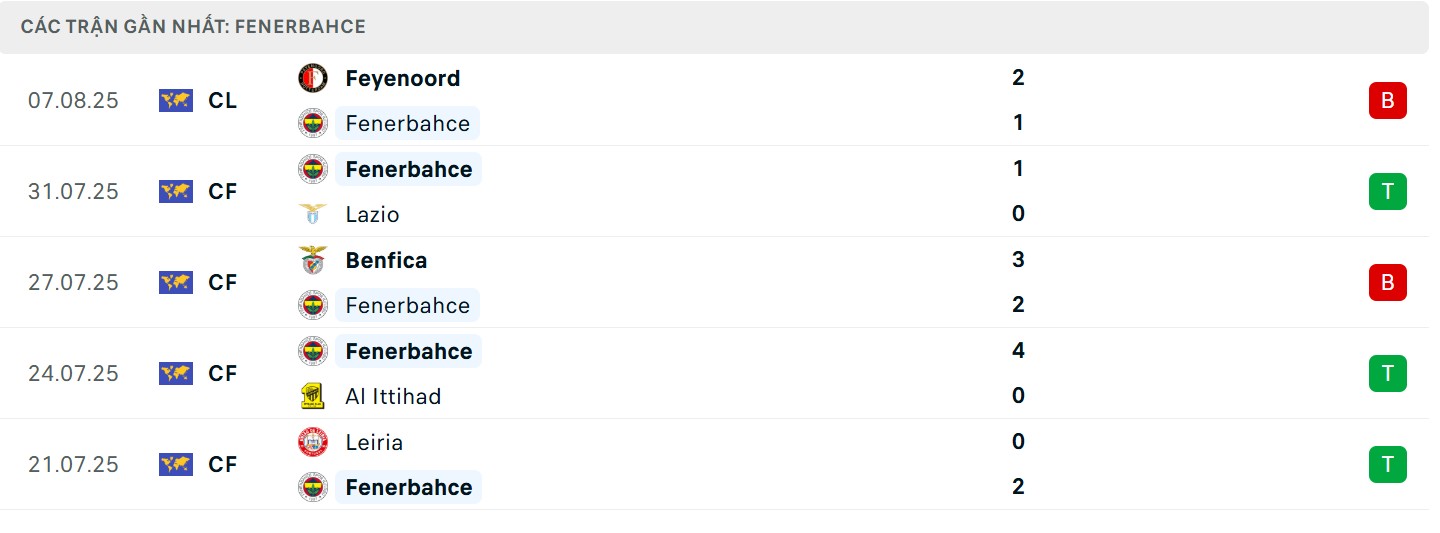Screen dimensions: 1440x533
Task: Click green T result badge for Lazio match
Action: point(1387,191)
